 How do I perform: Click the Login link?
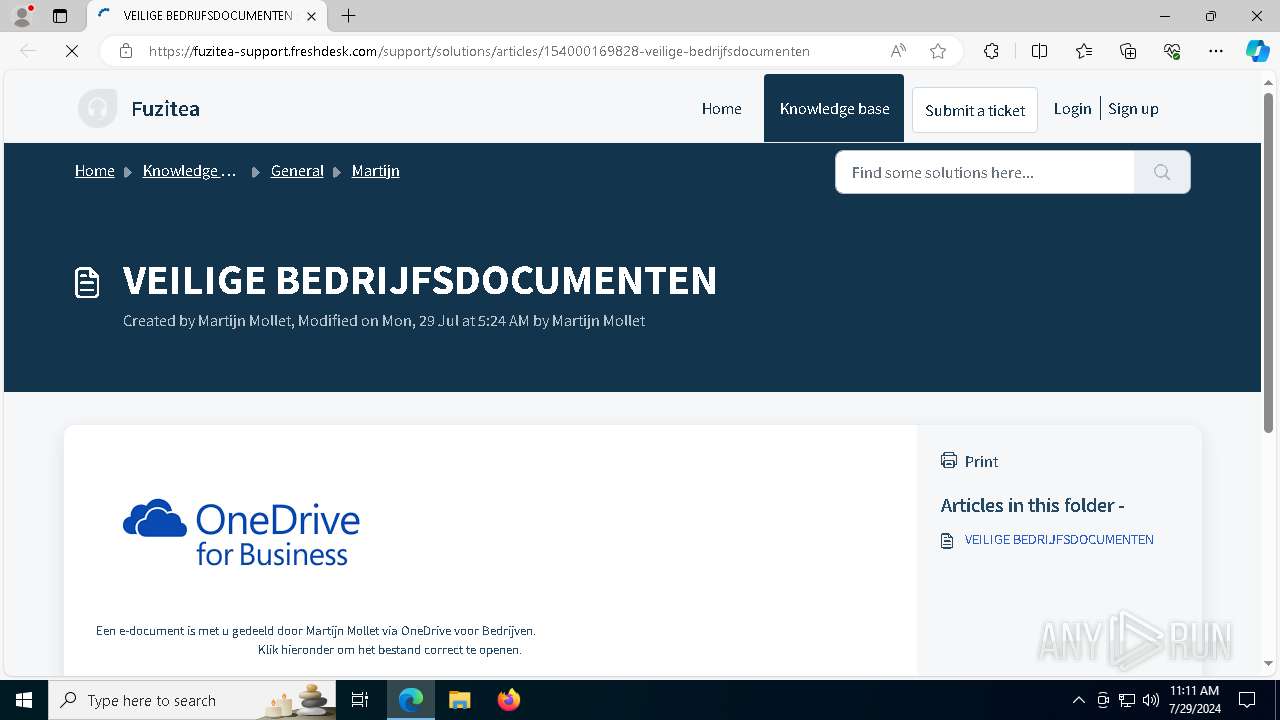1072,109
